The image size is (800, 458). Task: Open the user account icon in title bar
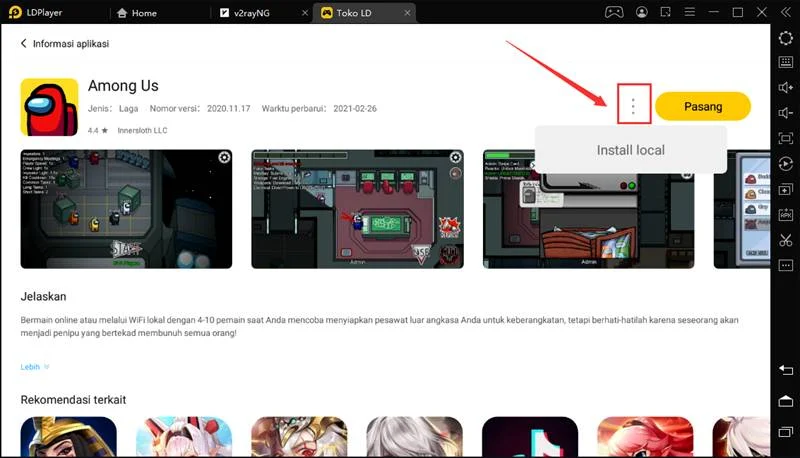pyautogui.click(x=642, y=12)
